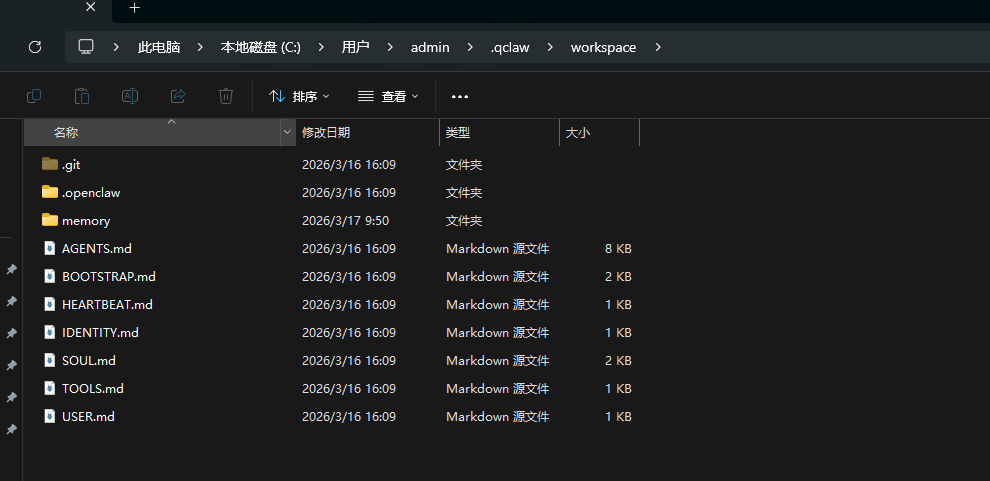Click the BOOTSTRAP.md file icon
The width and height of the screenshot is (990, 481).
50,276
